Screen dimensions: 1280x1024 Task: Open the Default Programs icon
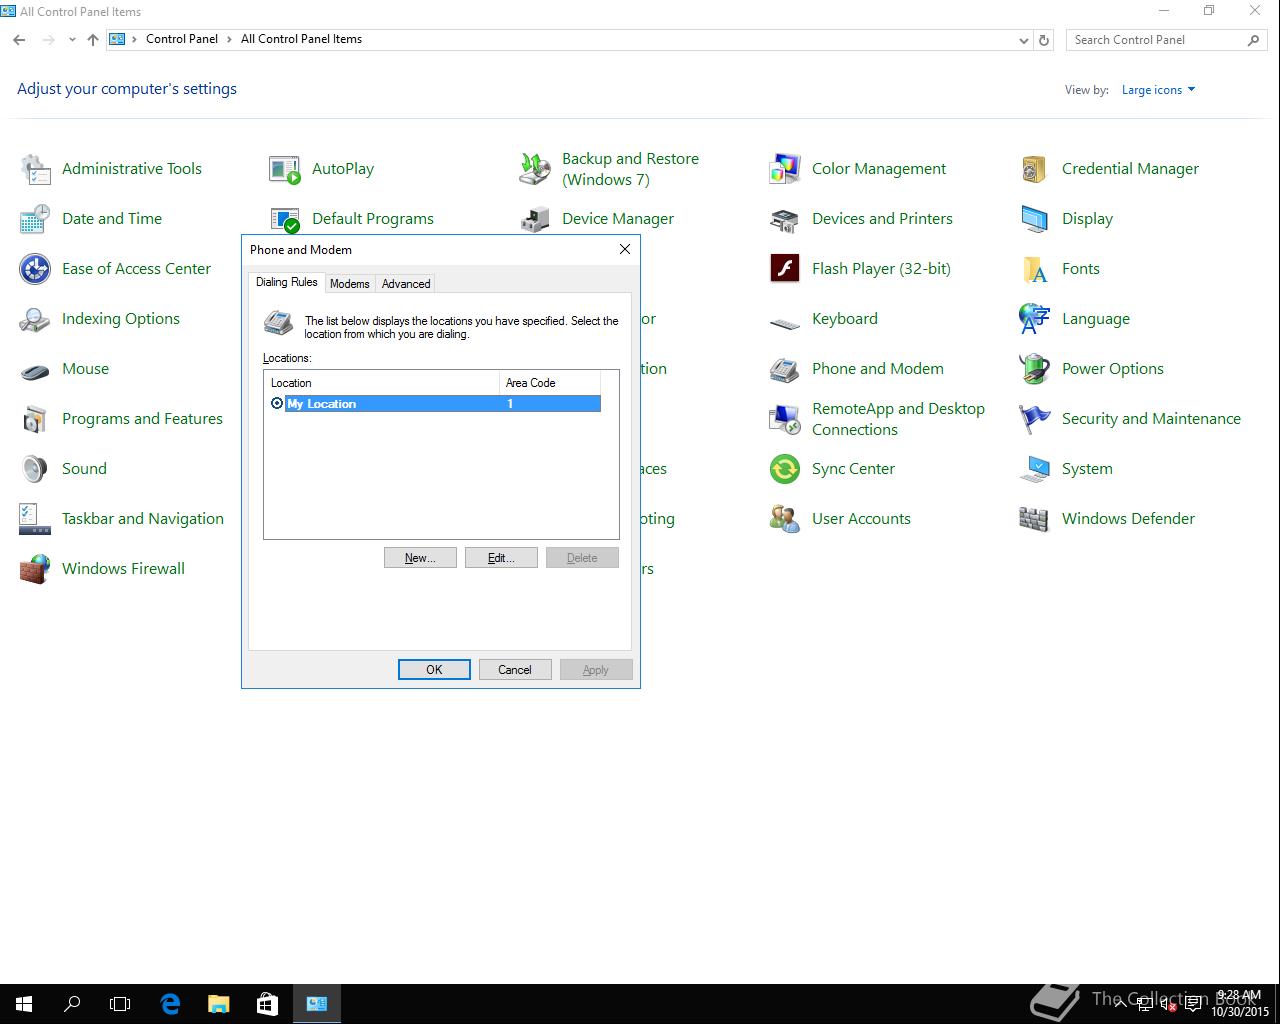click(x=285, y=219)
